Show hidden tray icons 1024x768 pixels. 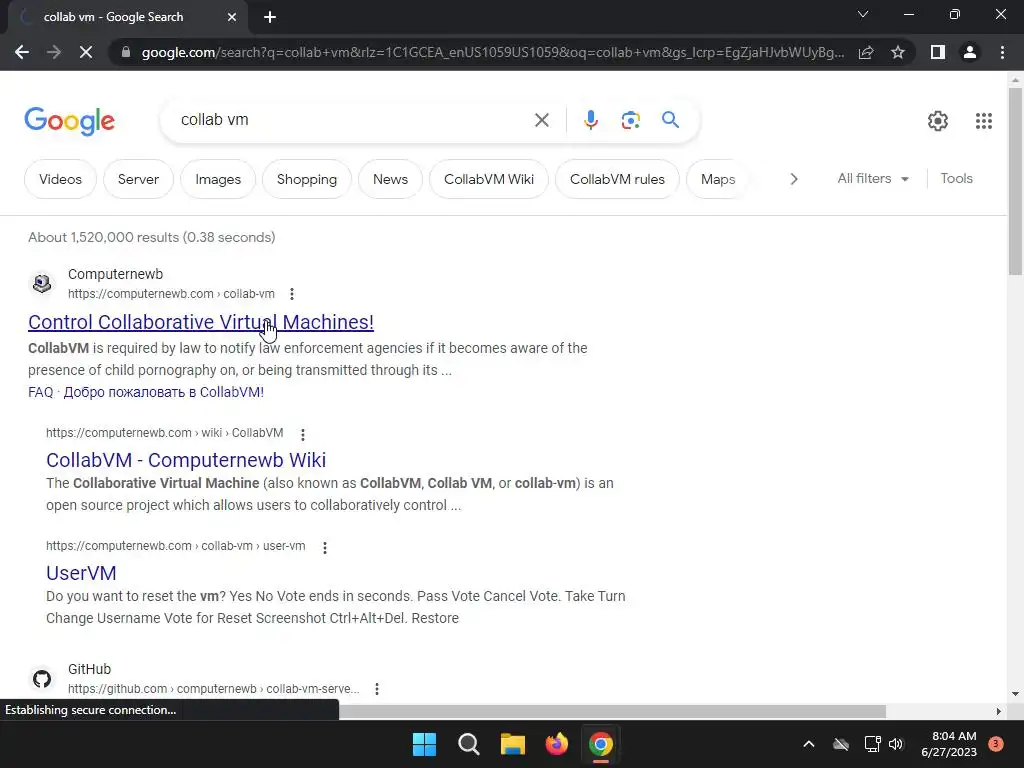pyautogui.click(x=808, y=744)
